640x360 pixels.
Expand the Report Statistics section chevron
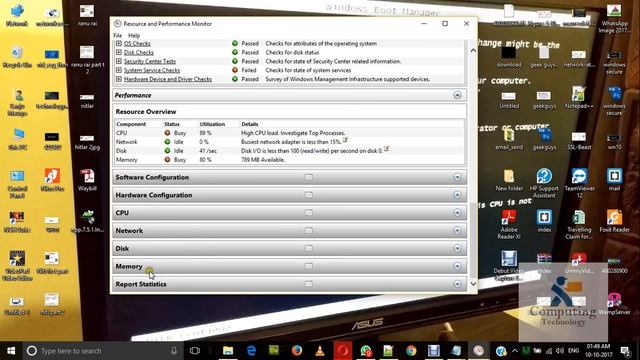tap(457, 284)
